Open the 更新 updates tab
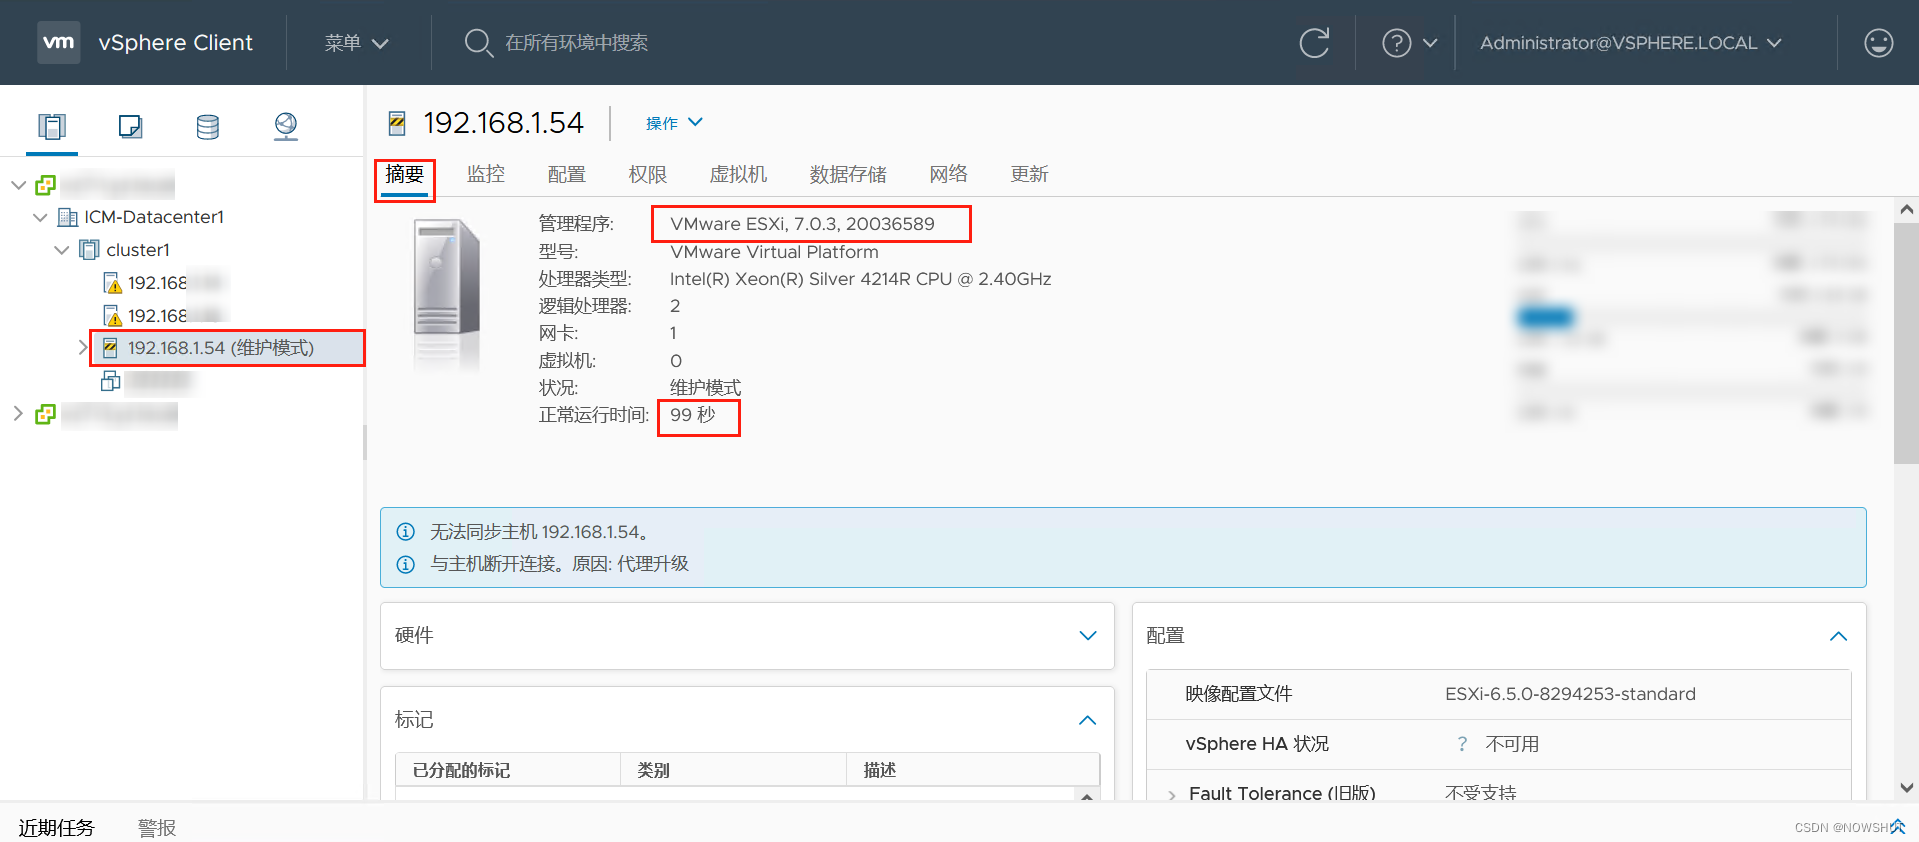Viewport: 1919px width, 842px height. (x=1030, y=175)
